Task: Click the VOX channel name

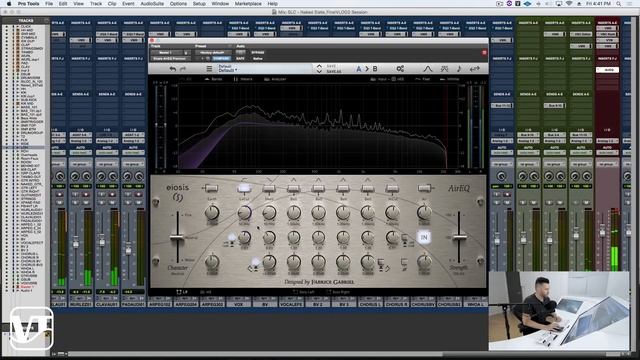Action: pos(239,304)
